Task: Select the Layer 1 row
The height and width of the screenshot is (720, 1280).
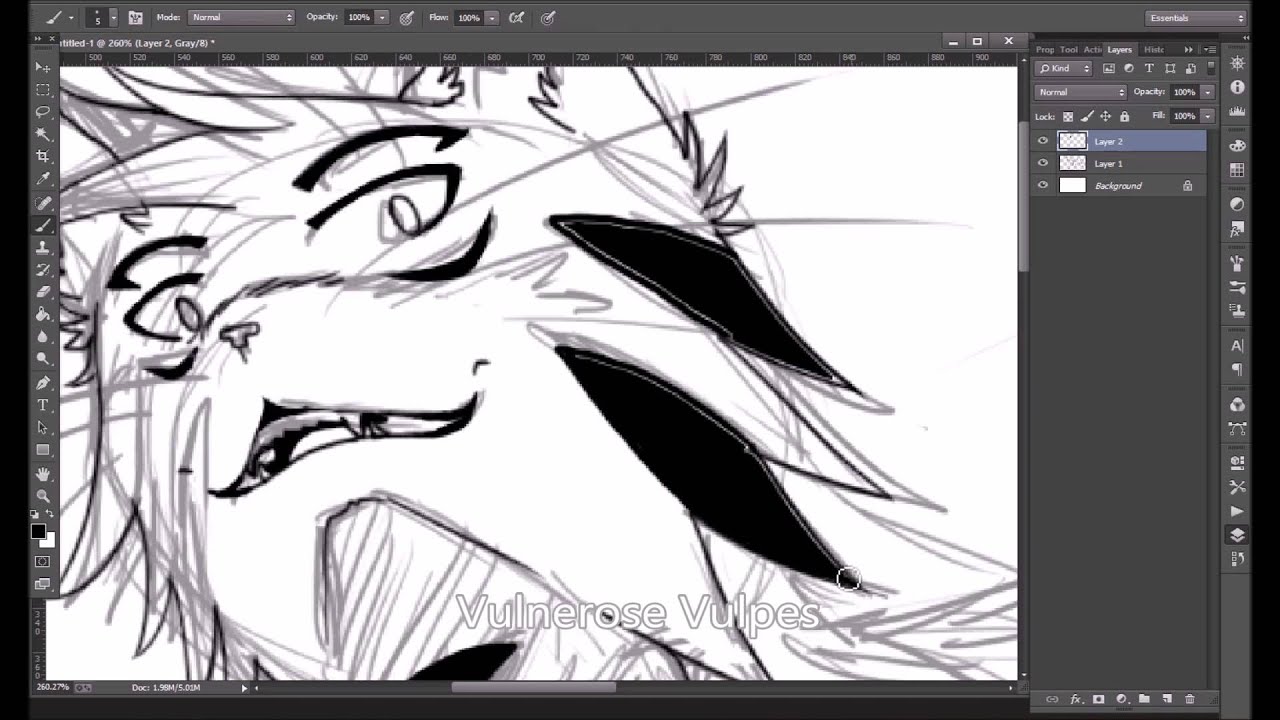Action: pos(1120,163)
